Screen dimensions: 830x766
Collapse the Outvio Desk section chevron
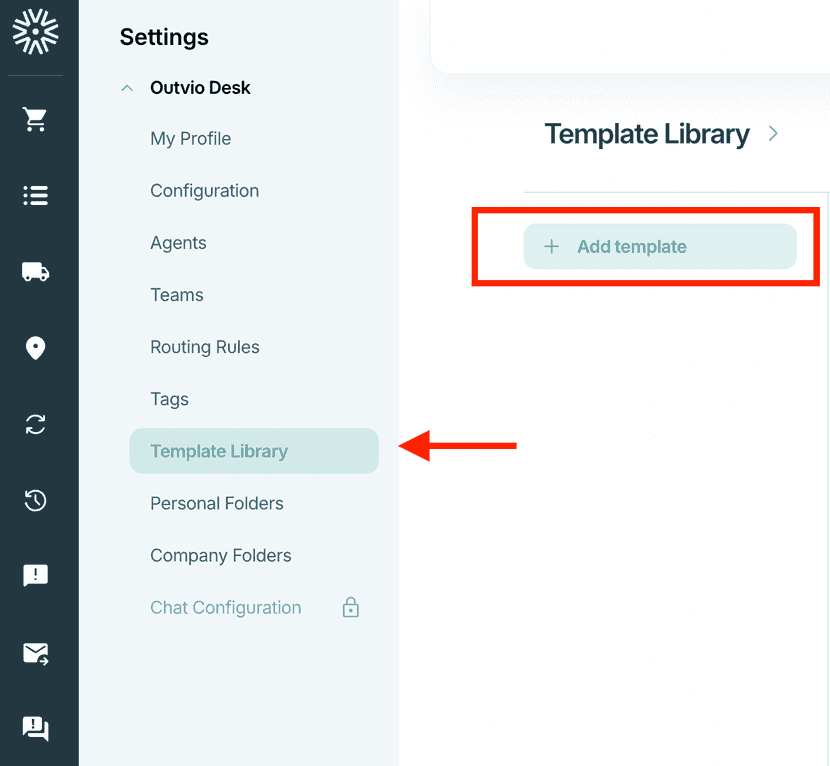tap(127, 88)
